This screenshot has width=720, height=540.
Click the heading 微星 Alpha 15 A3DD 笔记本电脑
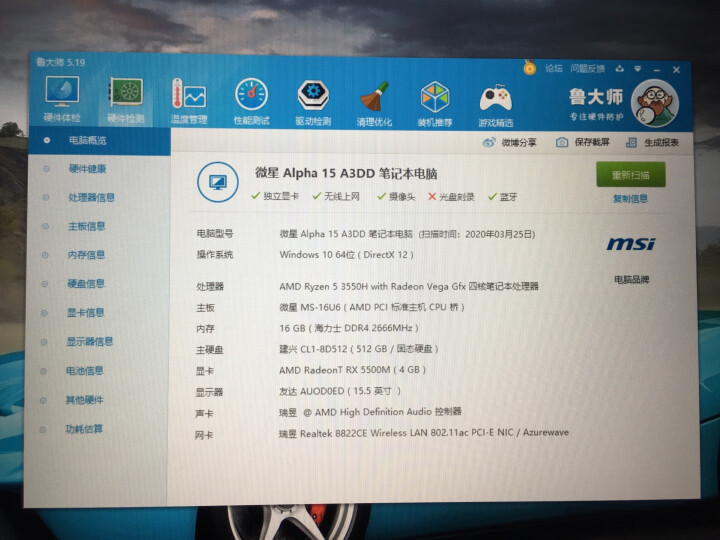[346, 173]
